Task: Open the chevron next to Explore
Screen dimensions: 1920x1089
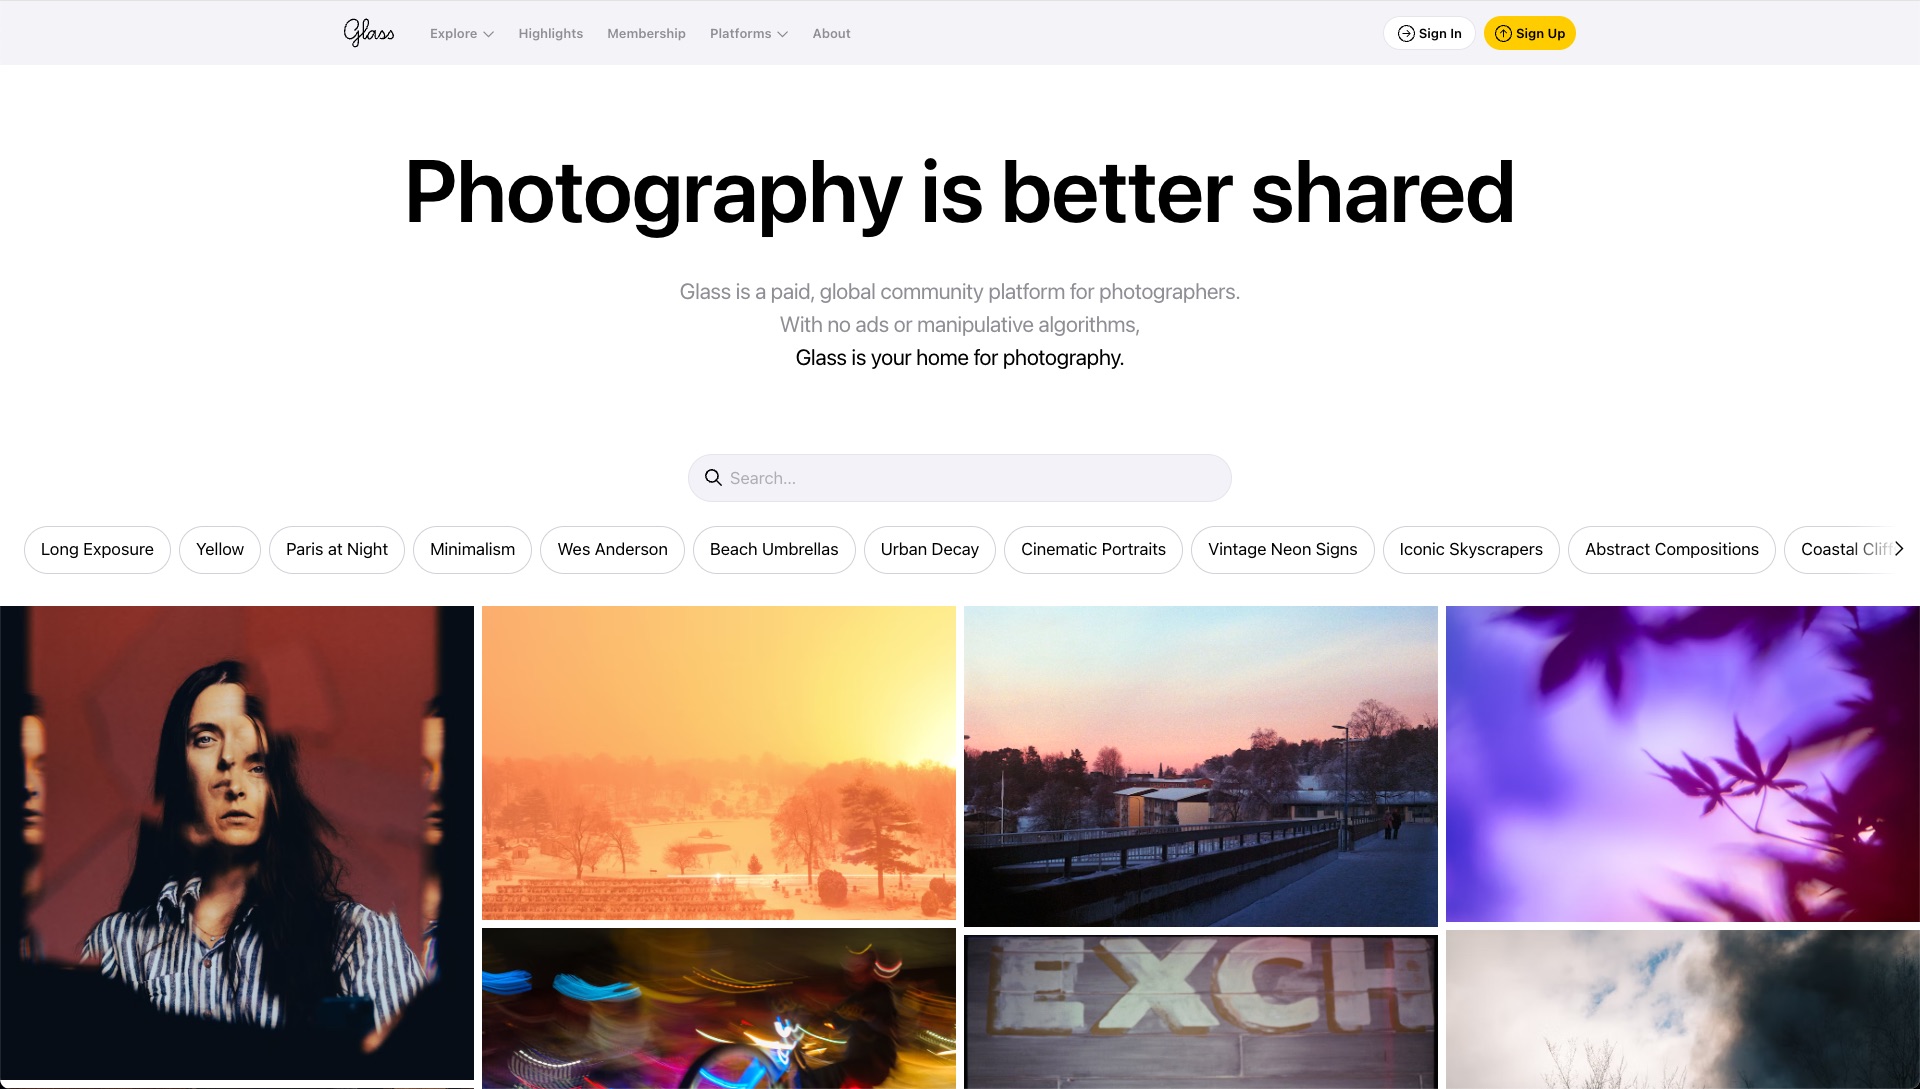Action: click(489, 33)
